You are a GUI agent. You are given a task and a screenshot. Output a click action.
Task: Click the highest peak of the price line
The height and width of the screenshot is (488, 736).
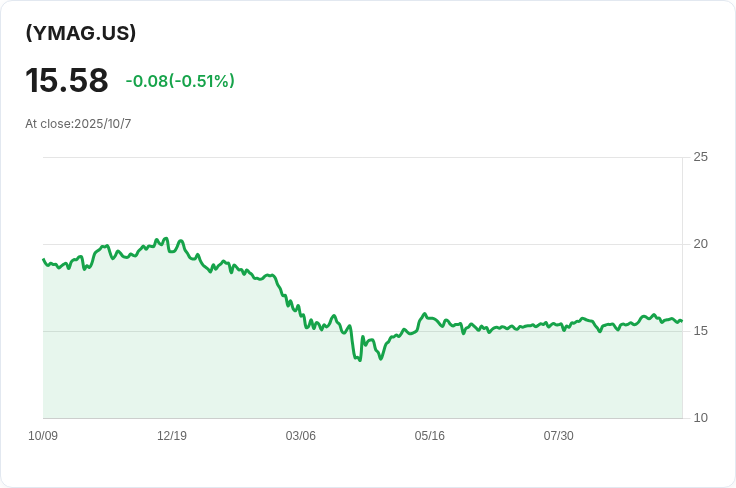tap(166, 239)
